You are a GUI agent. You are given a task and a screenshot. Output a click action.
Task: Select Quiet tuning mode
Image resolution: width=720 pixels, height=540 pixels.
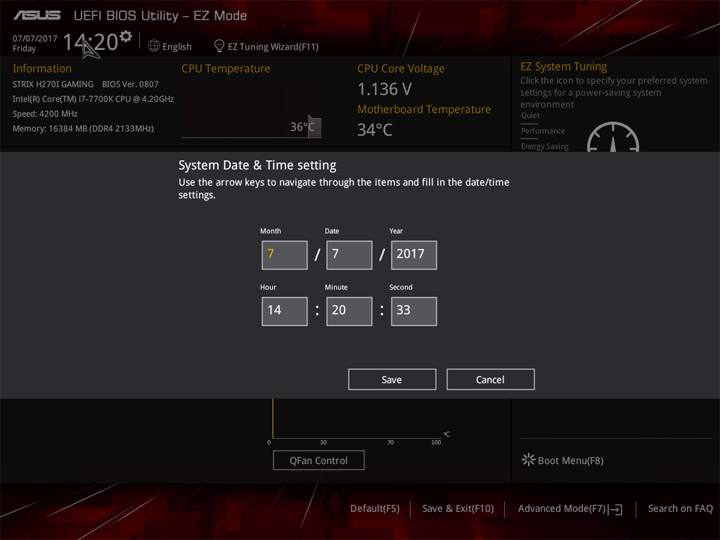pos(530,116)
